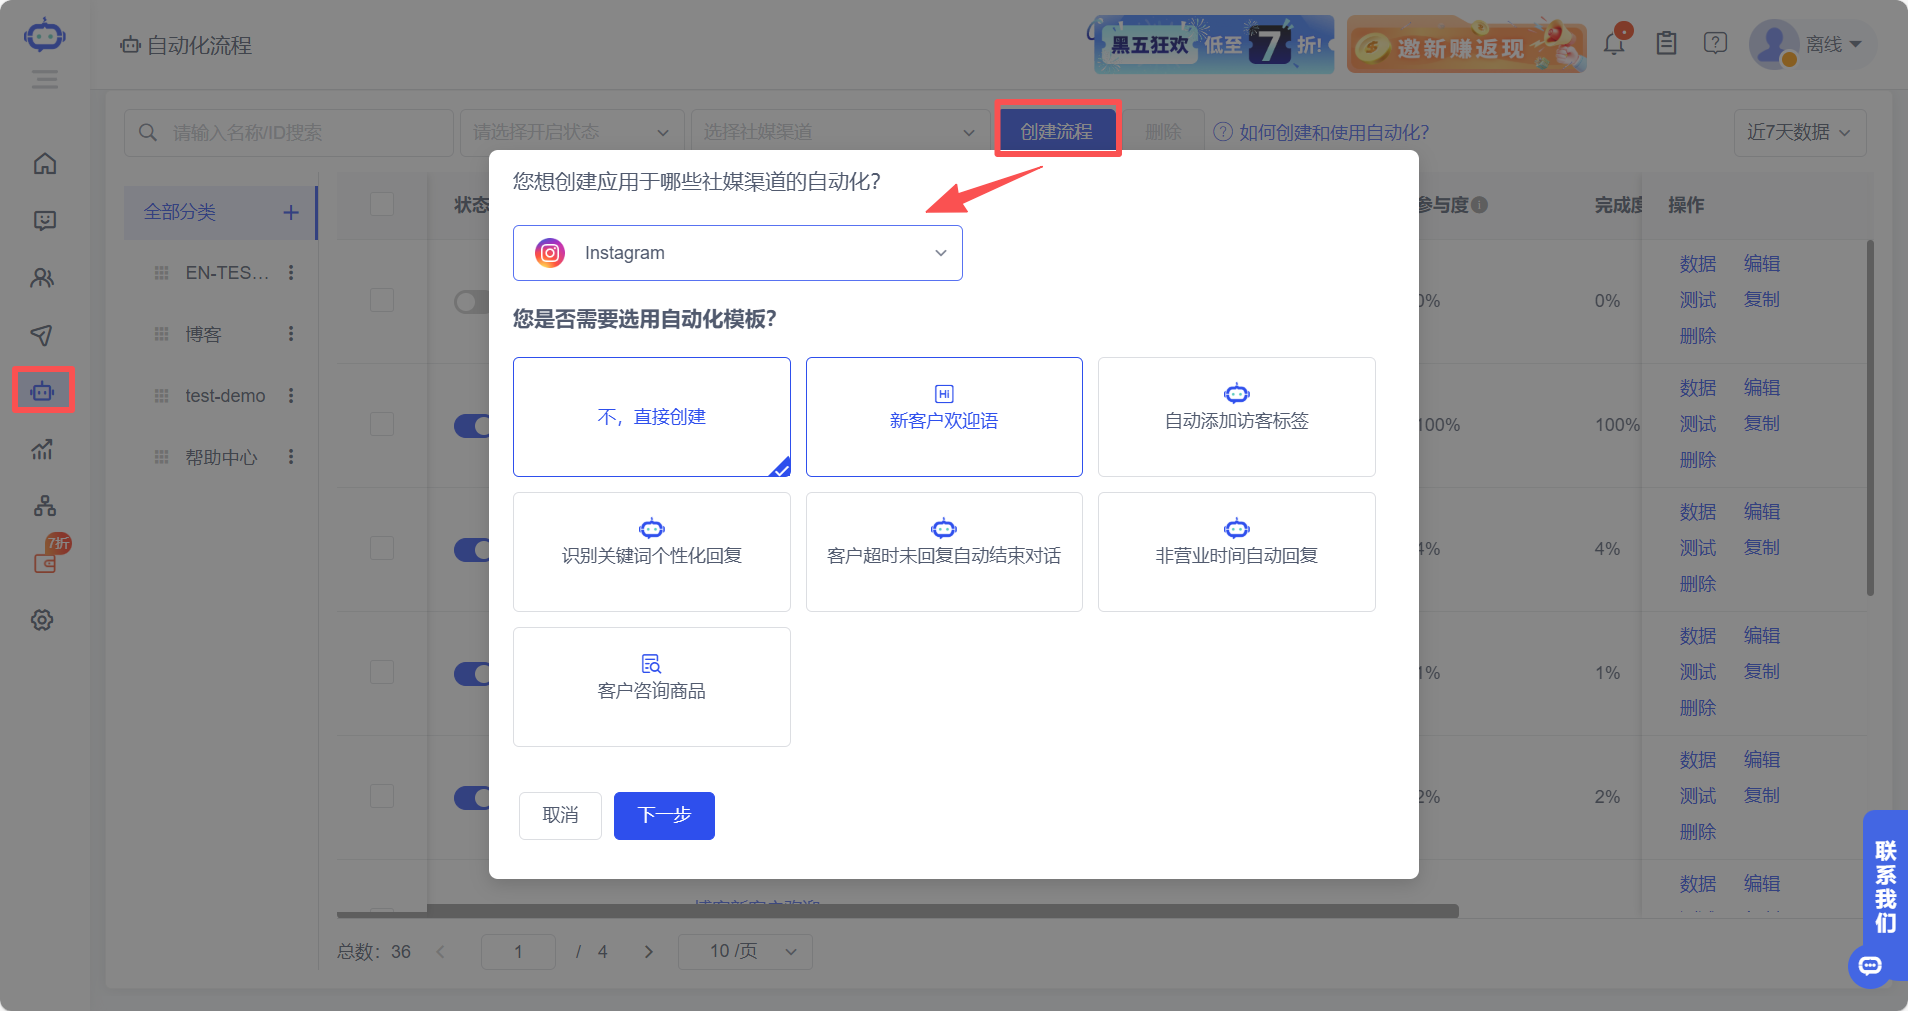This screenshot has width=1908, height=1011.
Task: Add a category with the plus icon
Action: point(291,212)
